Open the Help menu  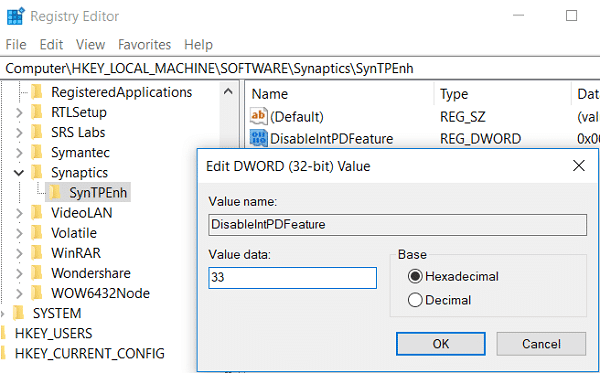click(198, 44)
